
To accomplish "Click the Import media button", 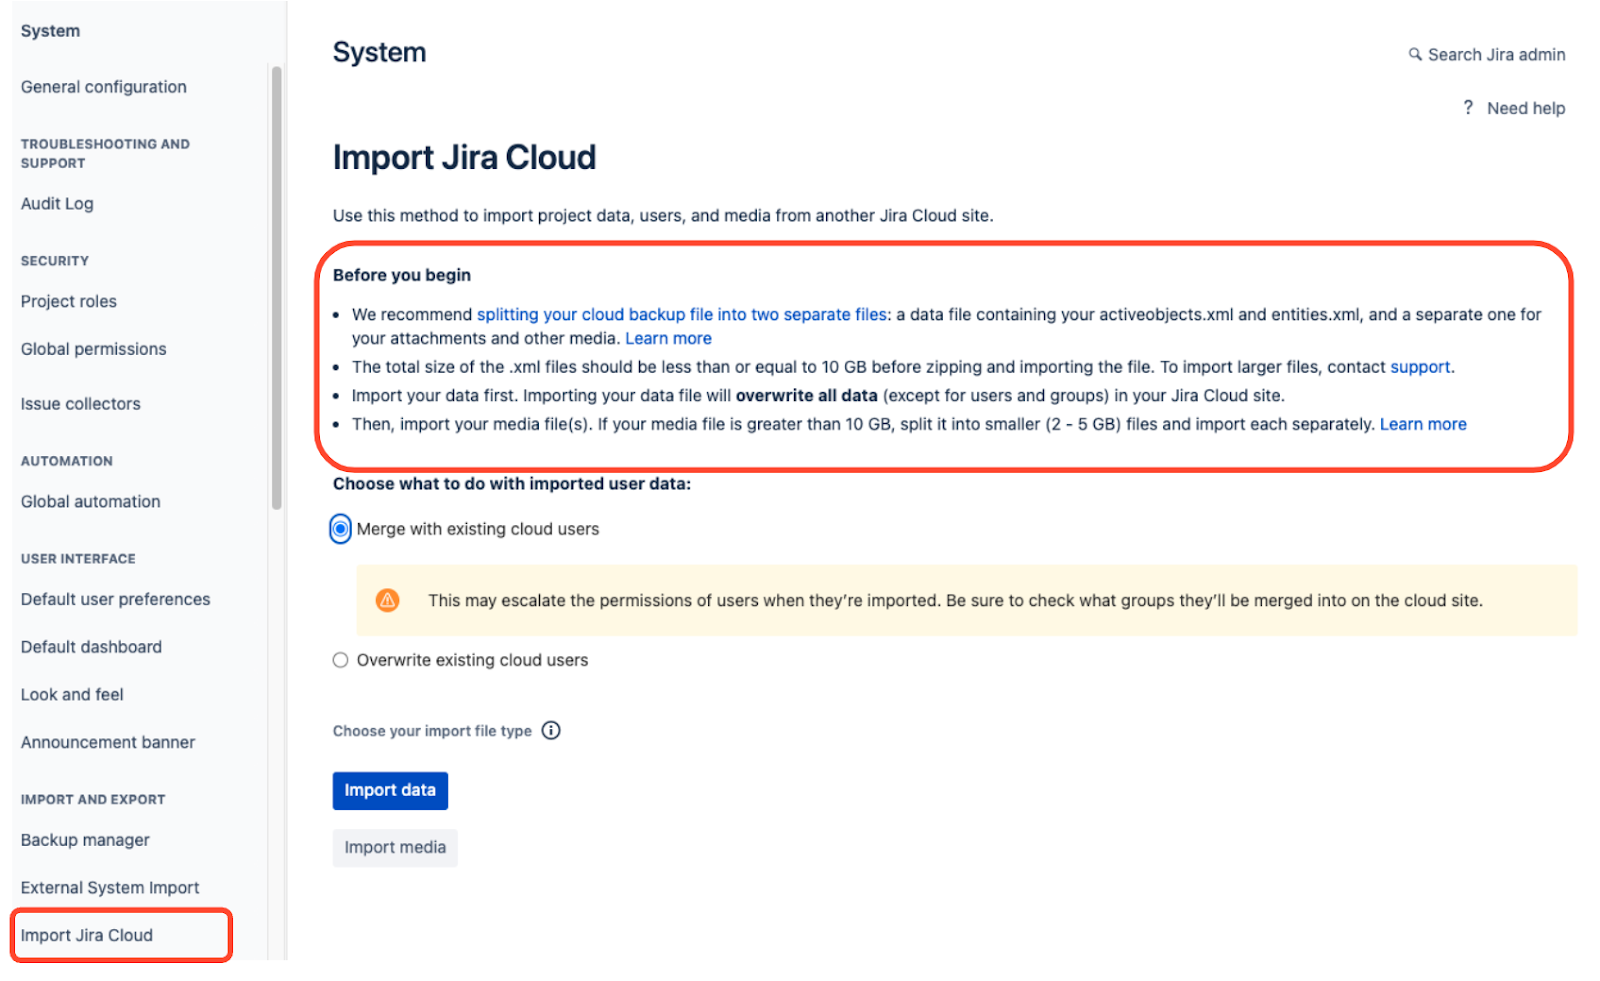I will 395,847.
